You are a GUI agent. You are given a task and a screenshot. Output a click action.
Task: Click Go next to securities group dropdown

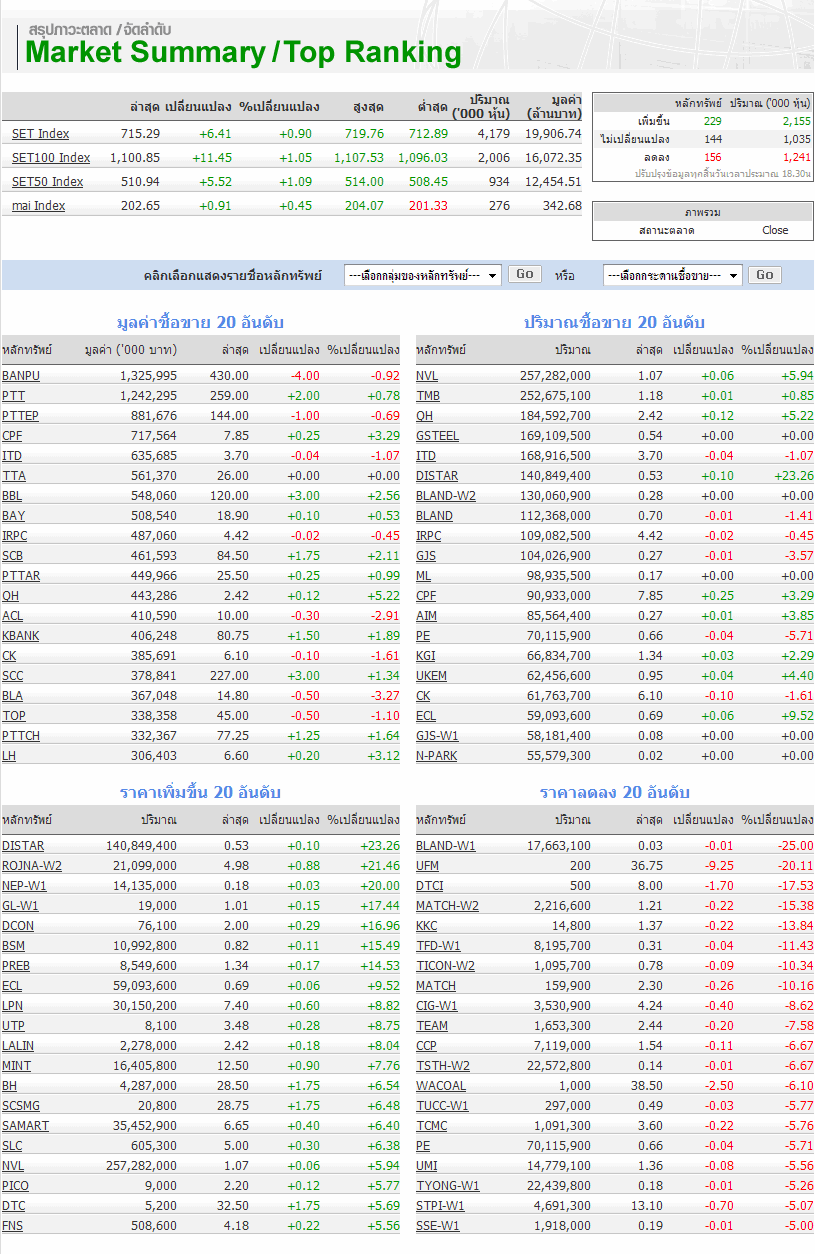pos(525,274)
